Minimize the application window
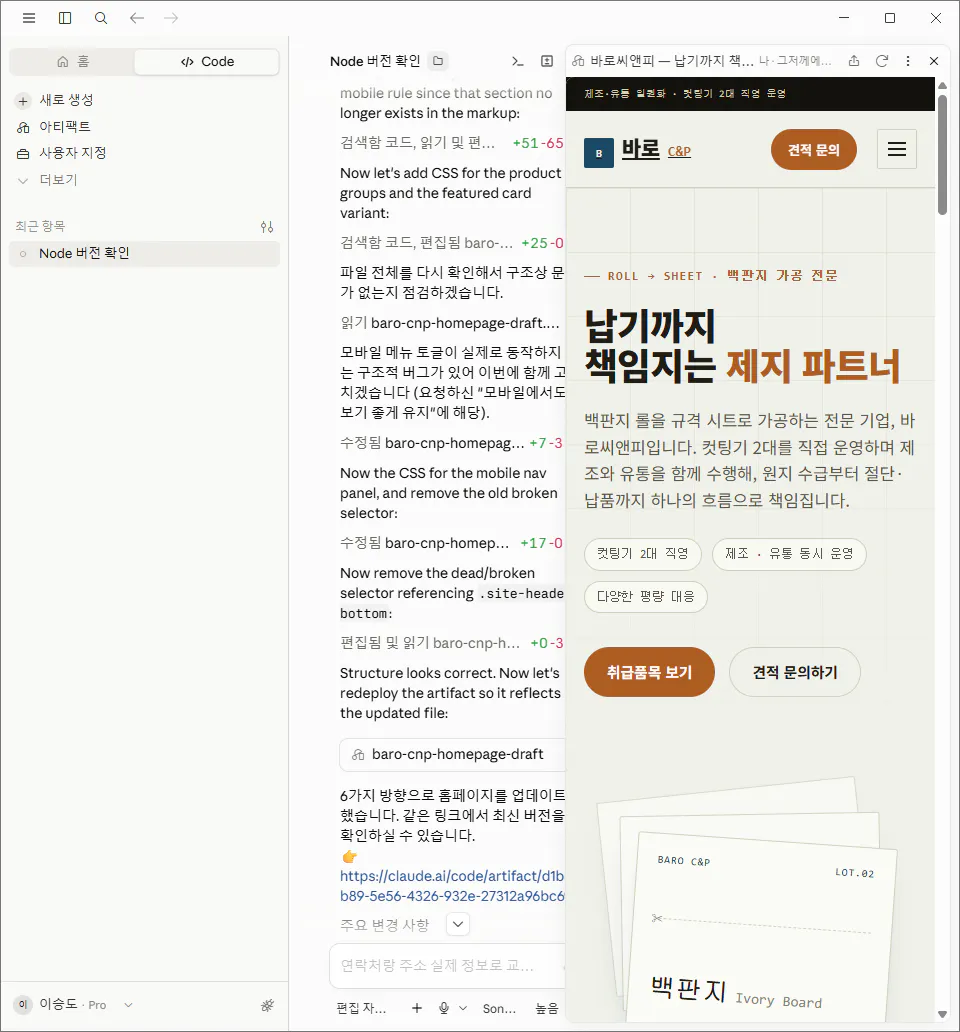 844,18
